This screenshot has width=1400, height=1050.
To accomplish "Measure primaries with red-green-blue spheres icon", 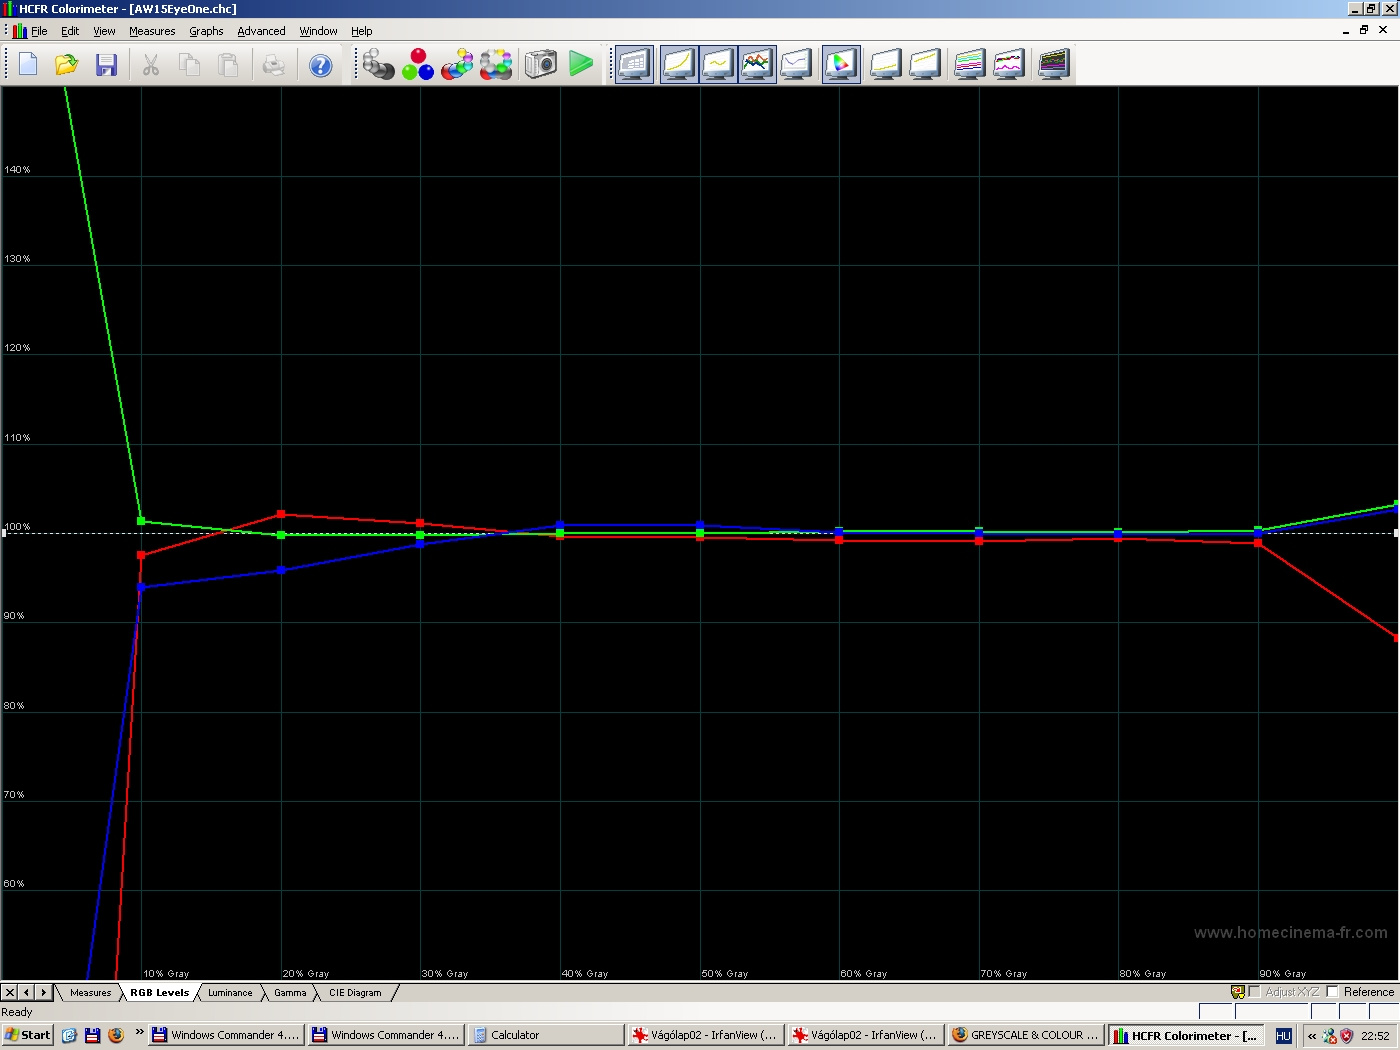I will coord(418,65).
